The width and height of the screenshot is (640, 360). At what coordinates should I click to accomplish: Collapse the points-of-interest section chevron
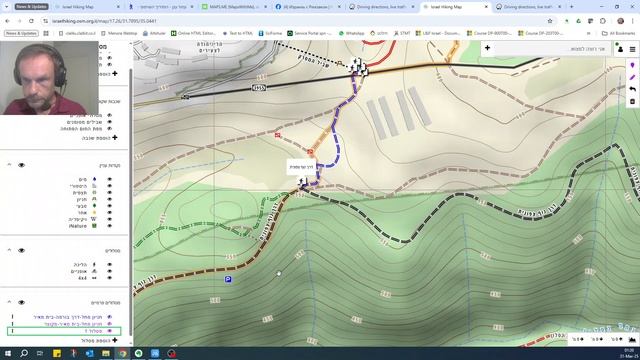(9, 165)
